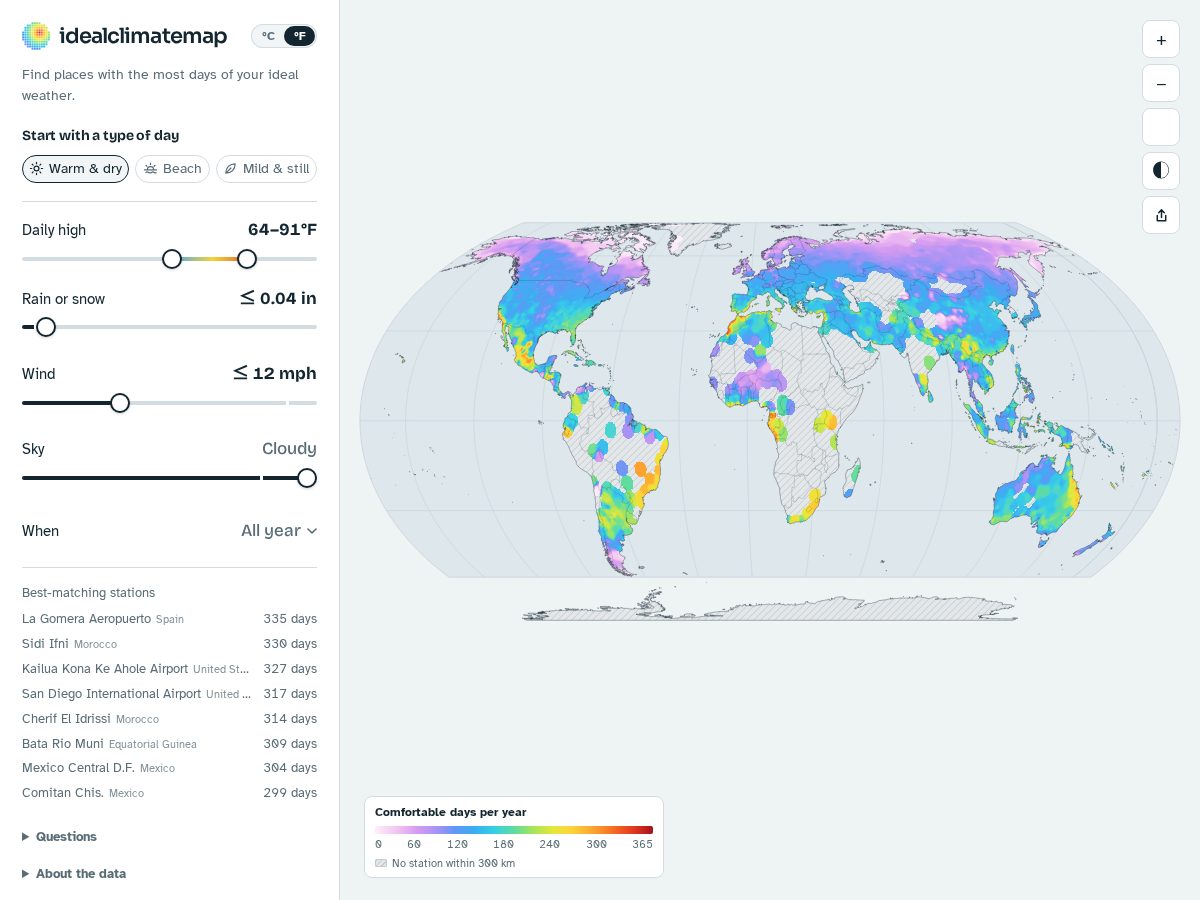The image size is (1200, 900).
Task: Select La Gomera Aeropuerto station
Action: (169, 619)
